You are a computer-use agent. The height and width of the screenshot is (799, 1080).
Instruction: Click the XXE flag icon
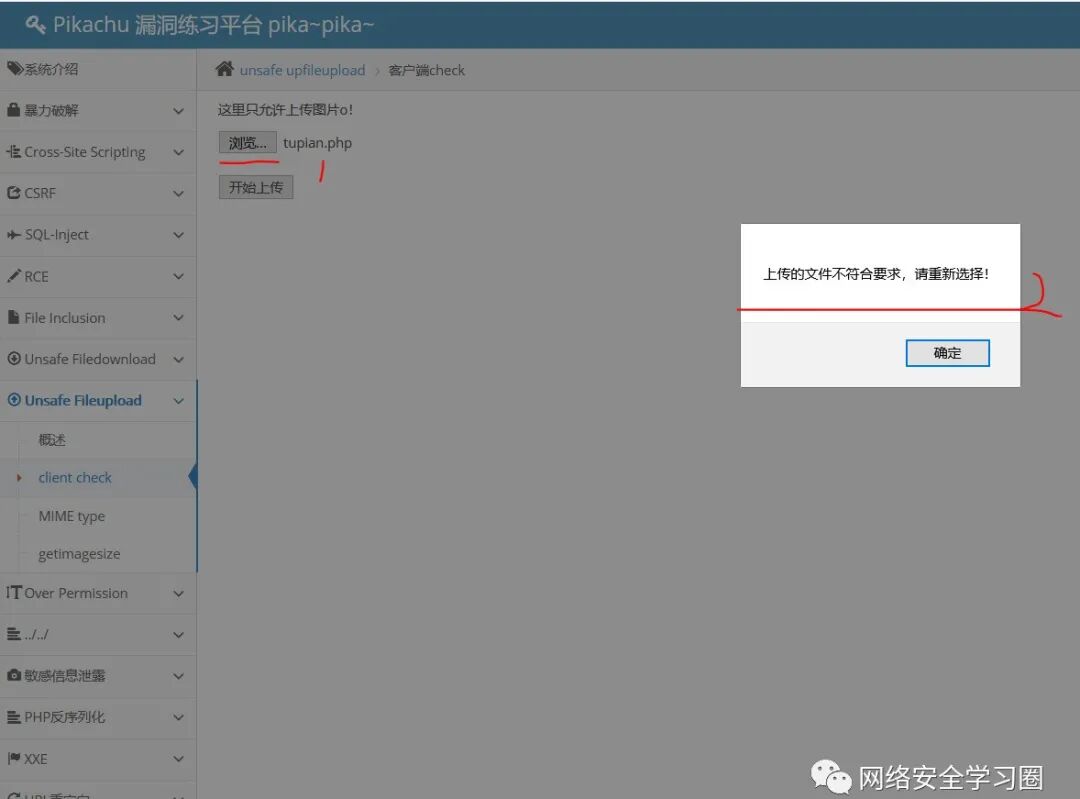(x=14, y=758)
